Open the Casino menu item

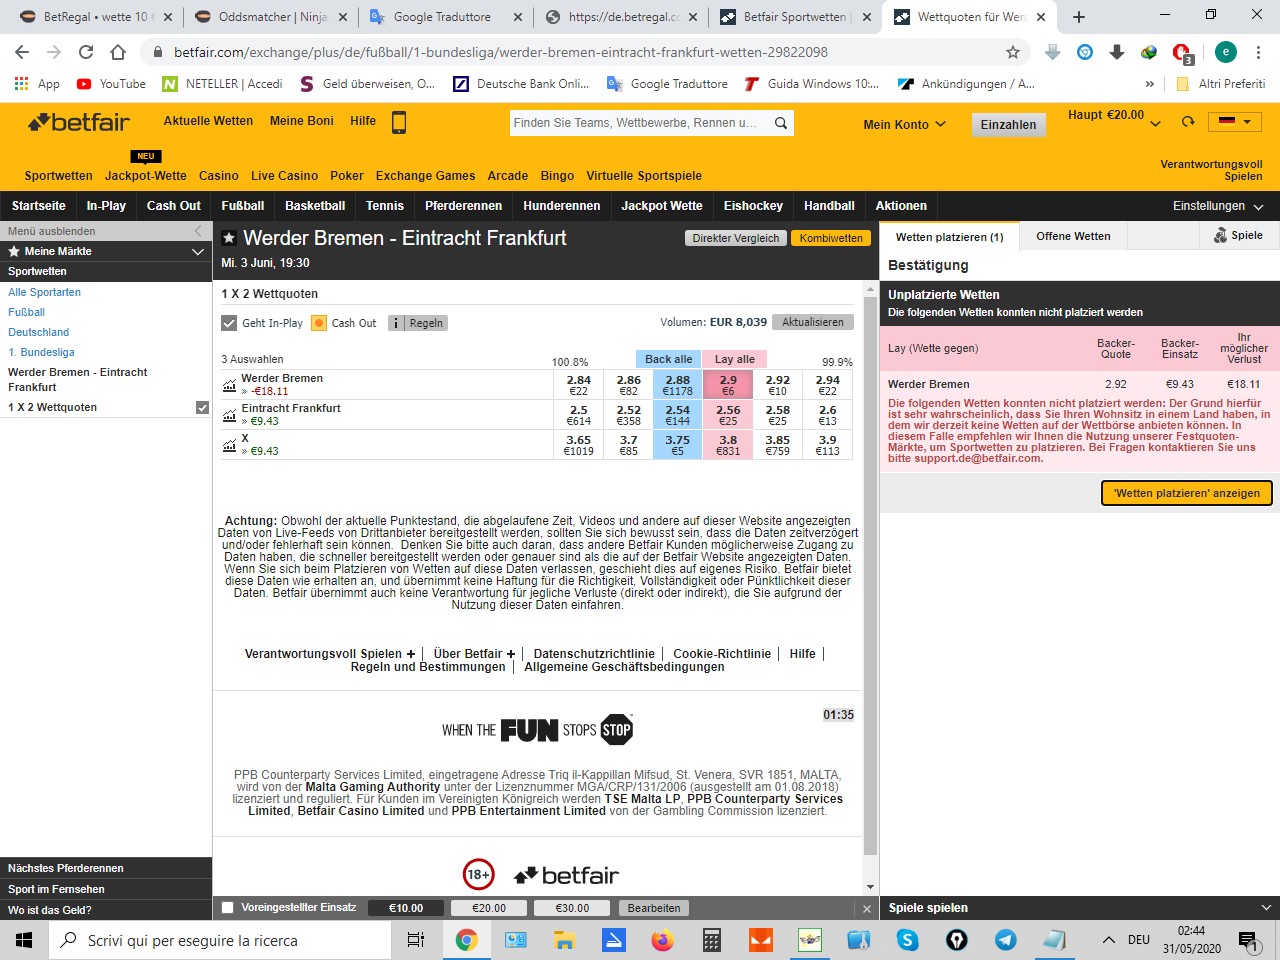coord(218,176)
